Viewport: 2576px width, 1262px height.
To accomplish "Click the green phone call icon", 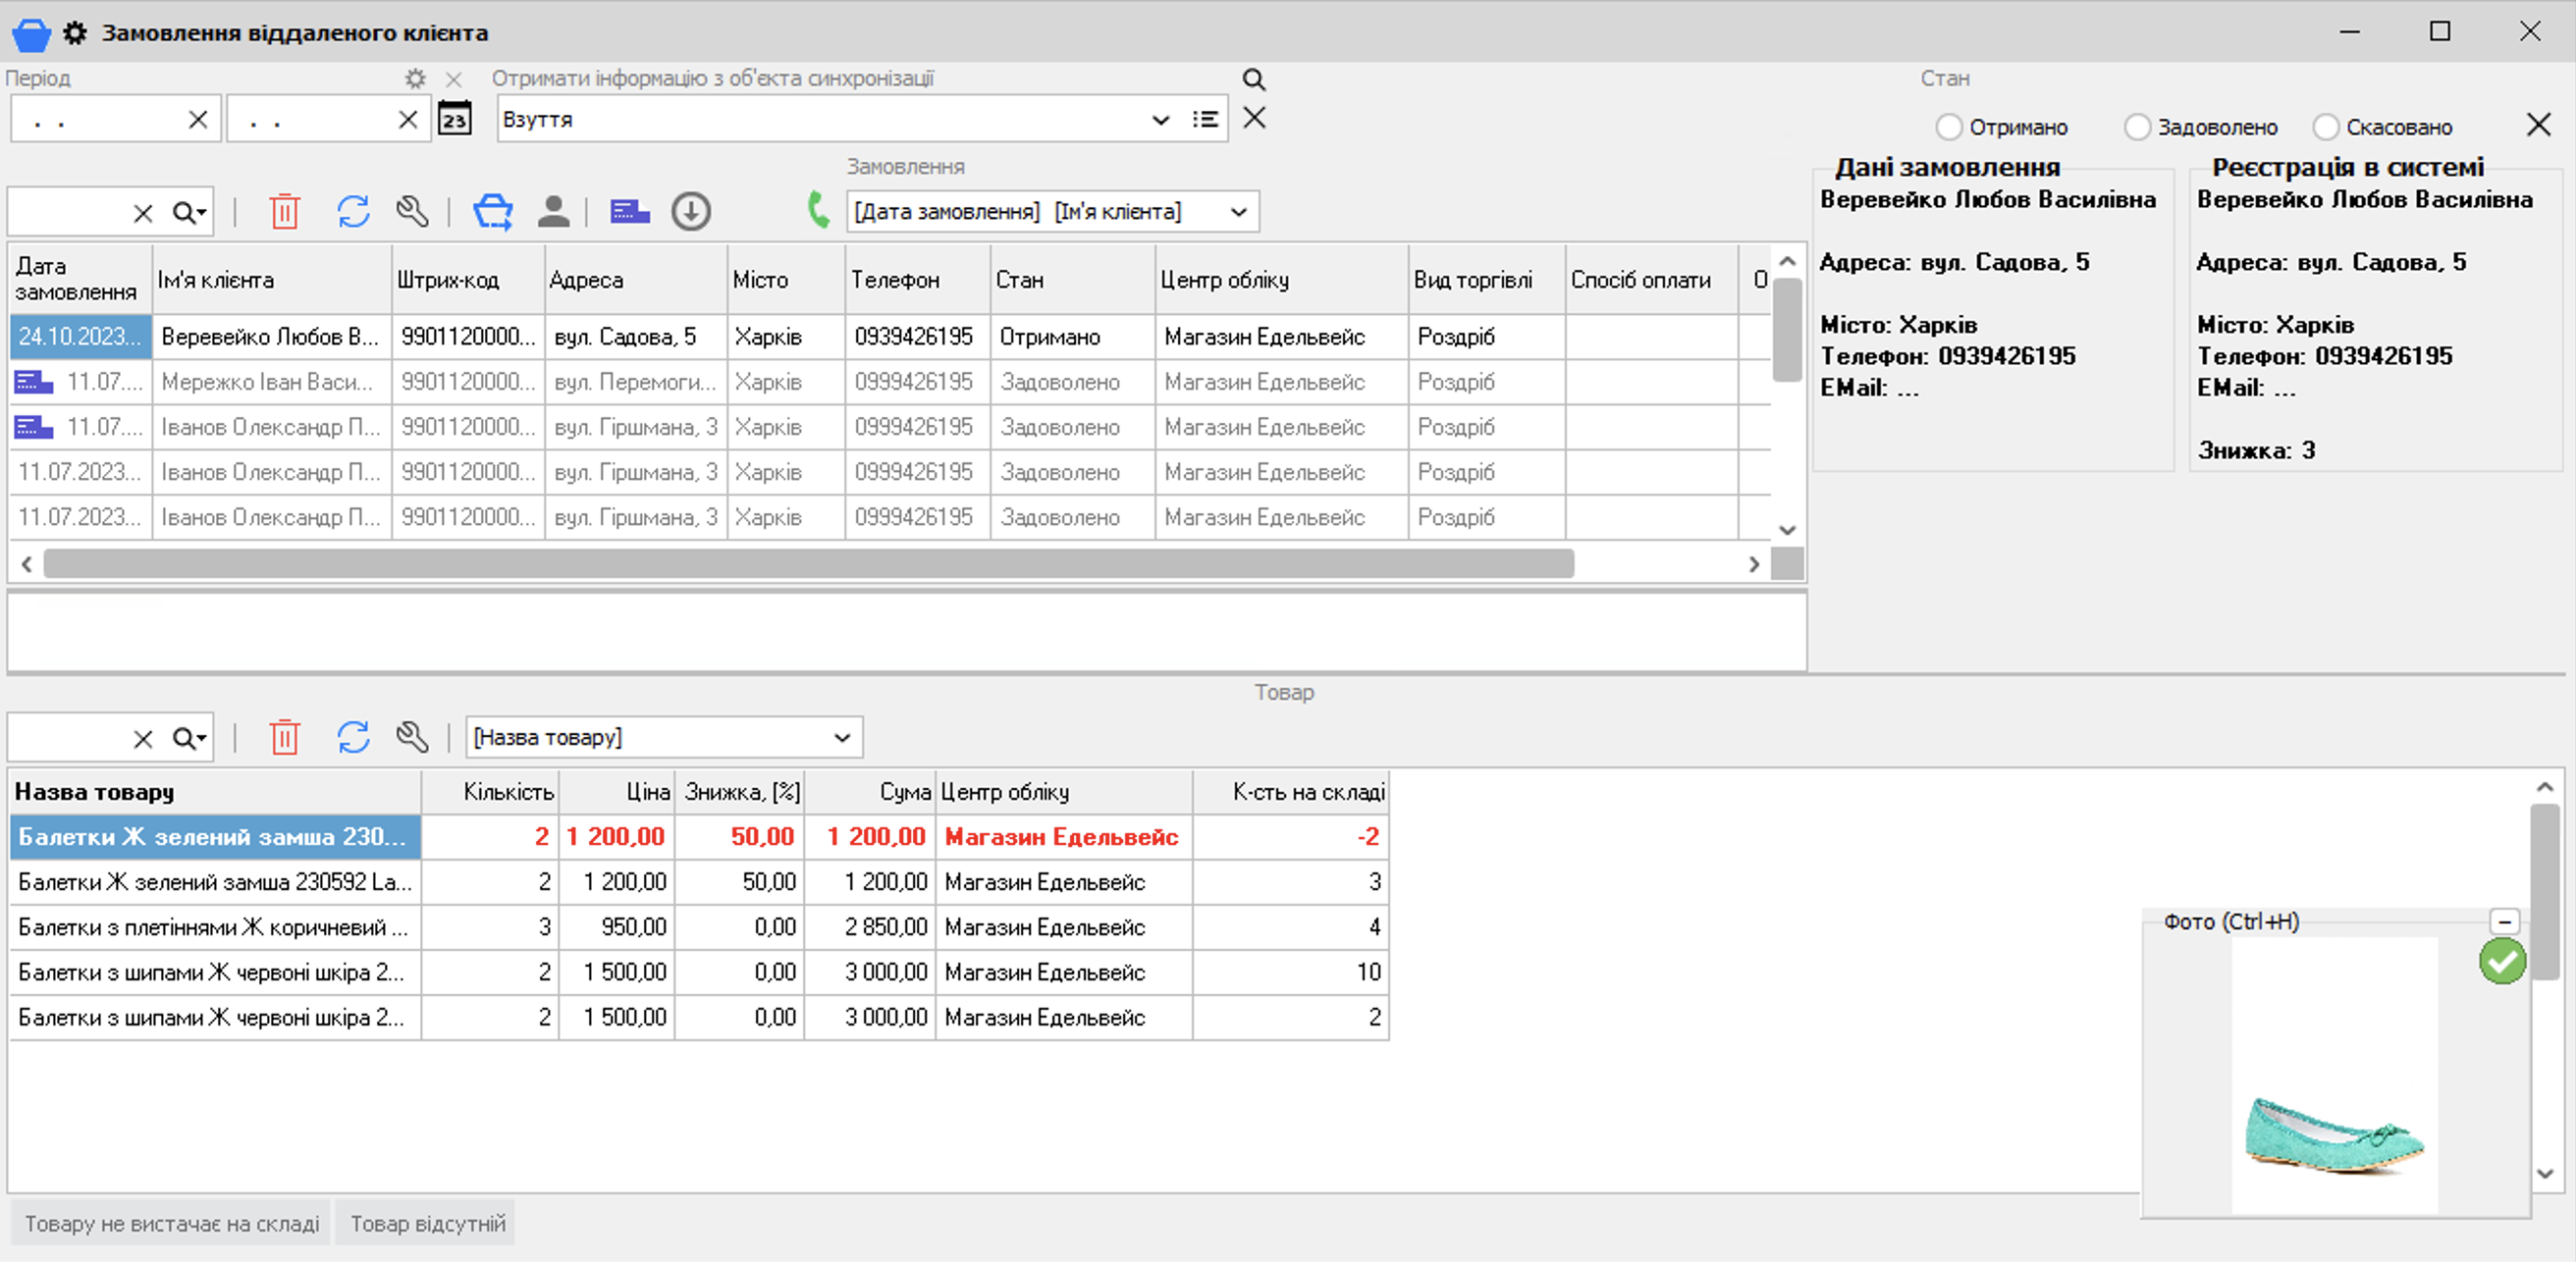I will coord(818,210).
